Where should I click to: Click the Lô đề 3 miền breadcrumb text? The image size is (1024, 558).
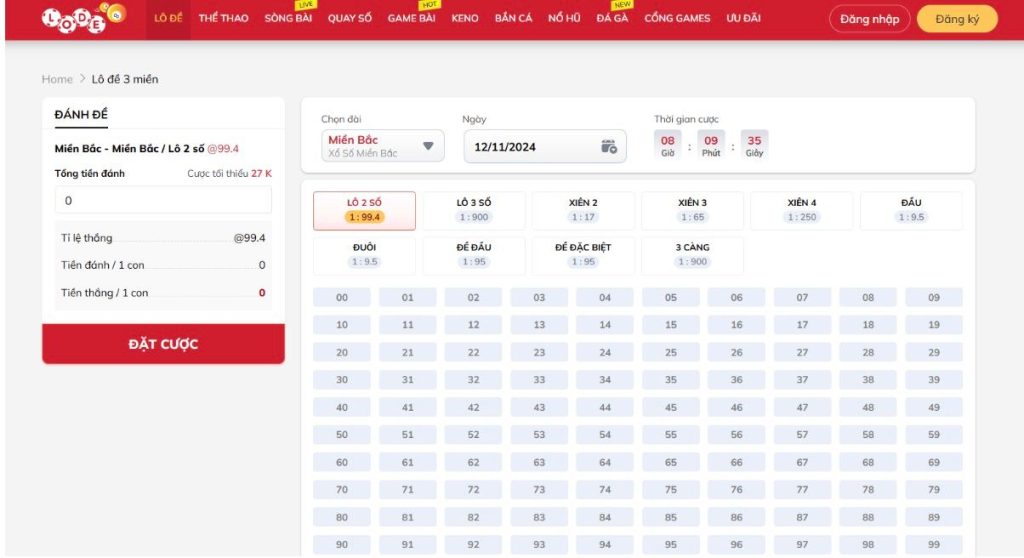pos(125,79)
